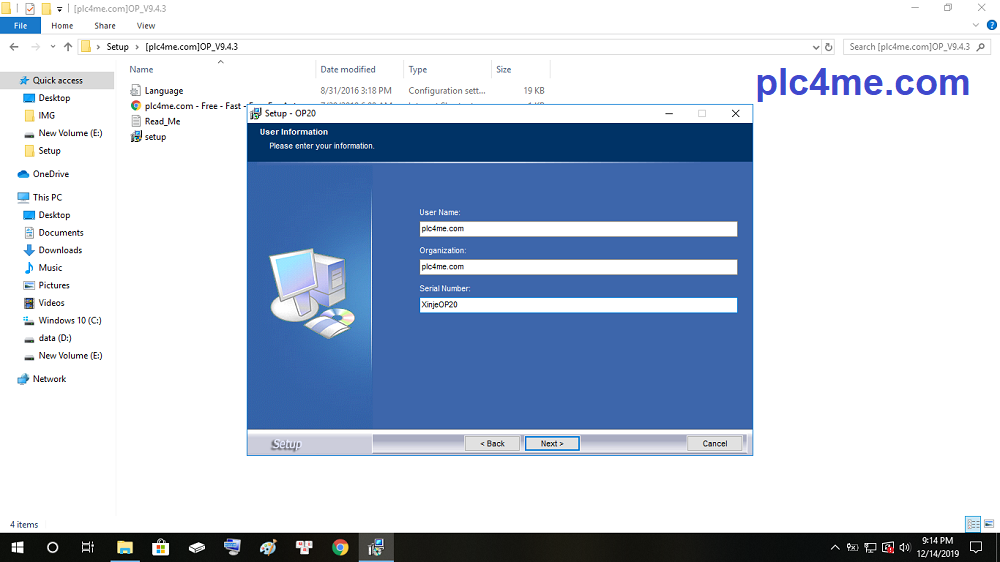This screenshot has width=1000, height=562.
Task: Click the Explorer search box
Action: coord(916,47)
